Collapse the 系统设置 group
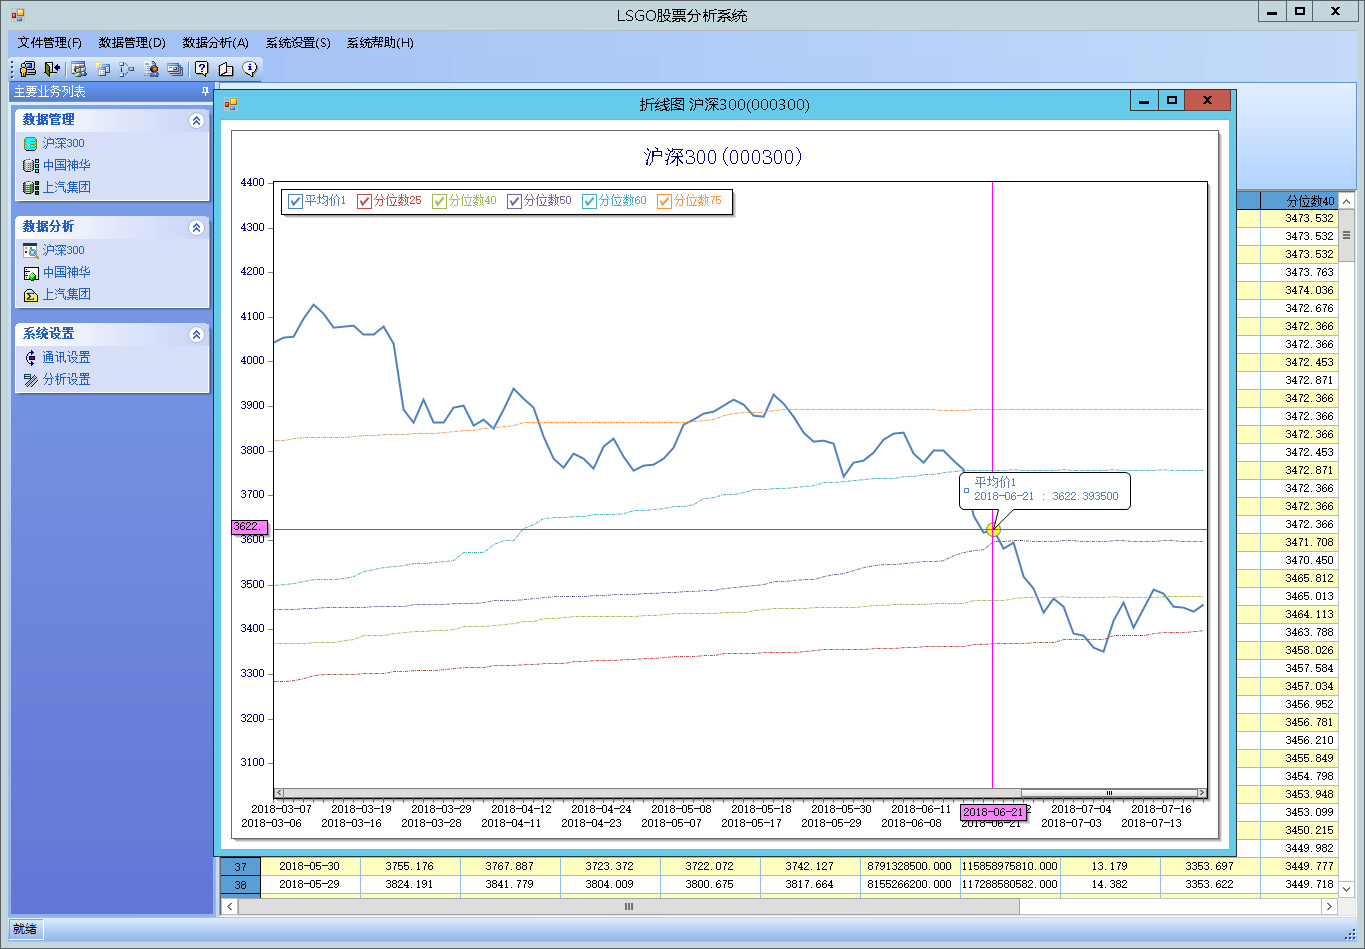 [196, 334]
